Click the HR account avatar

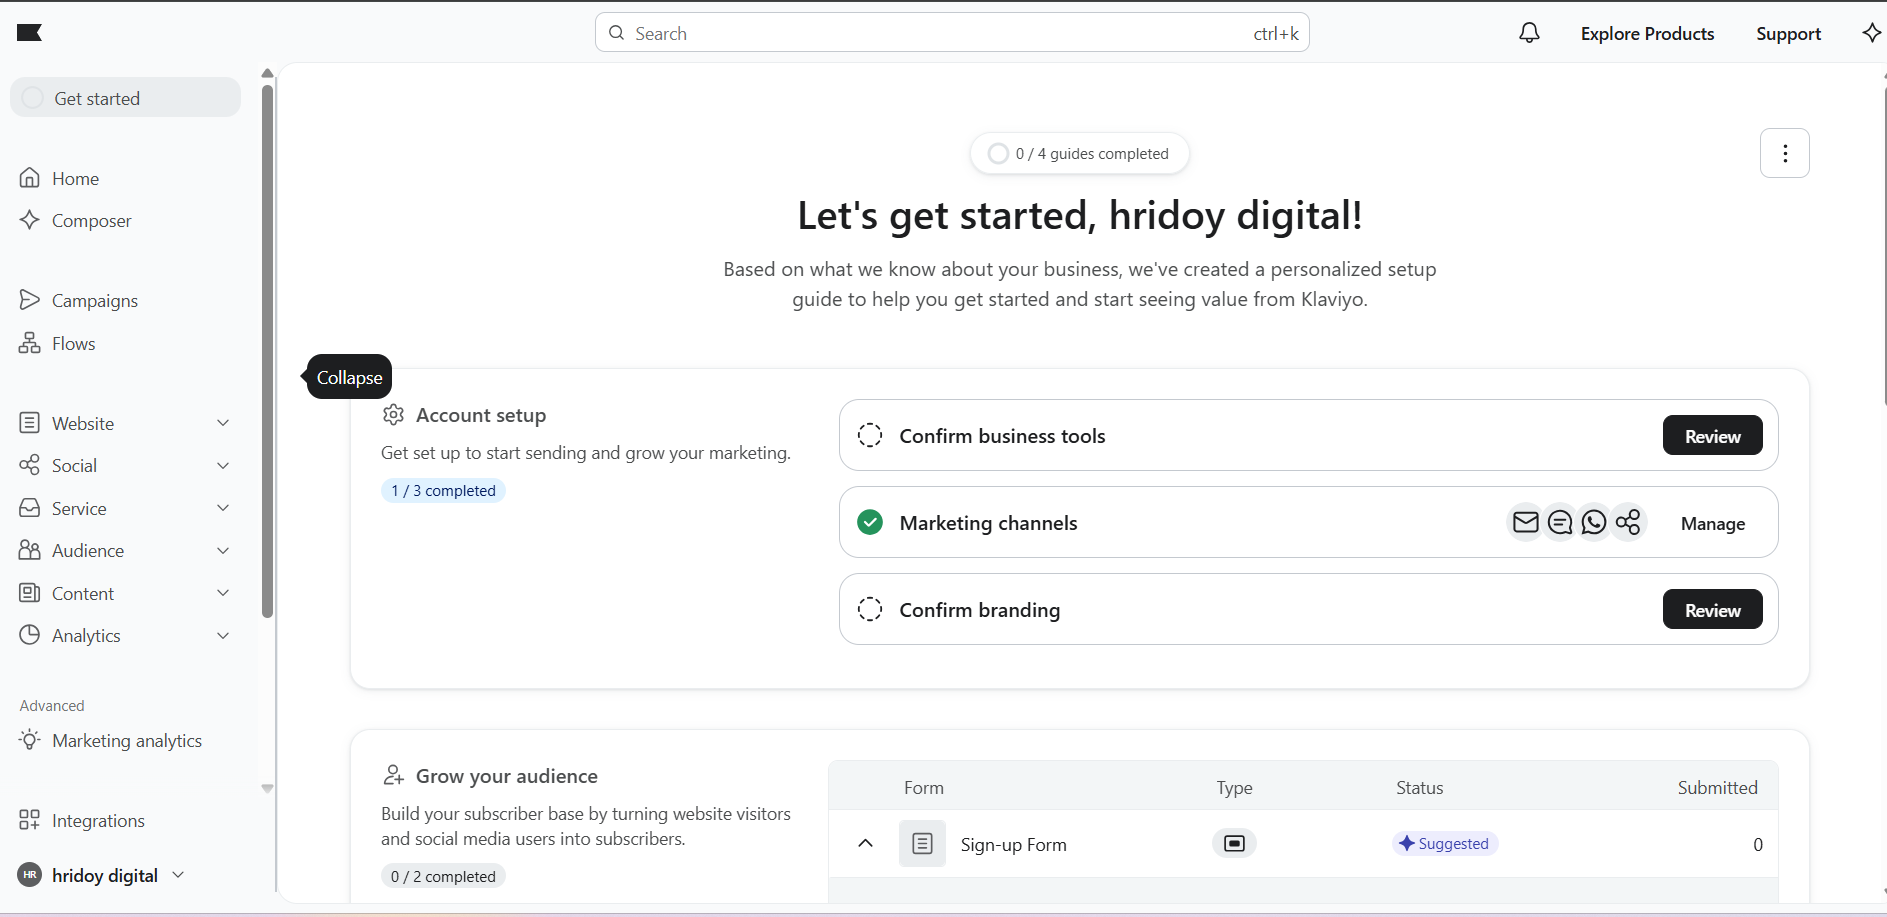30,875
